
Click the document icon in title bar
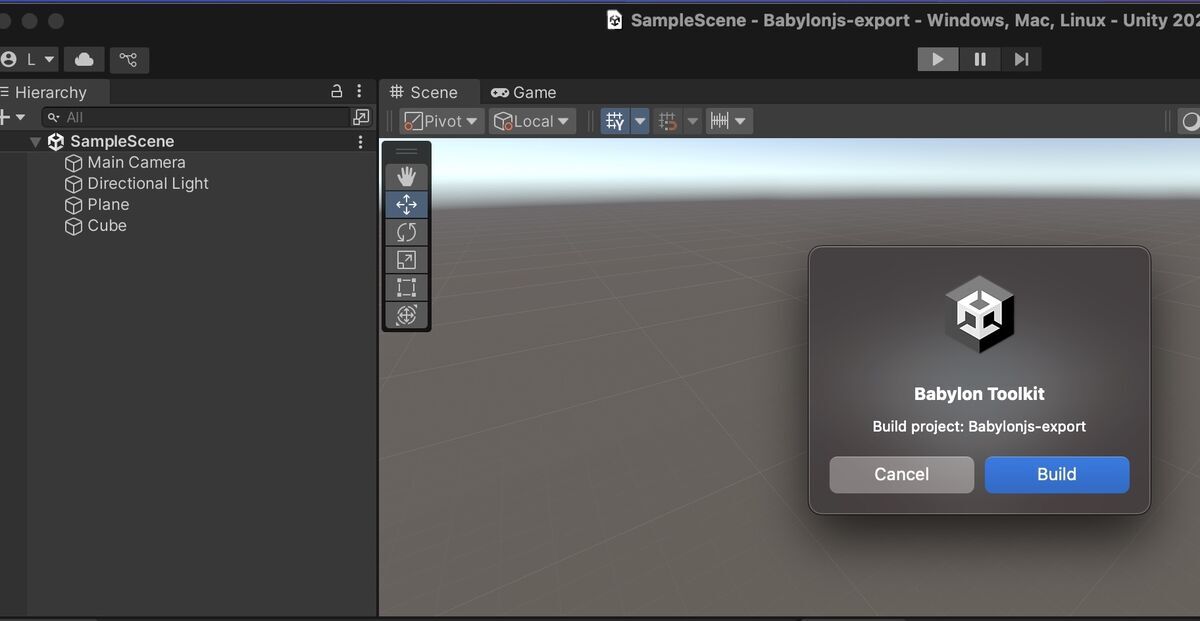(615, 19)
